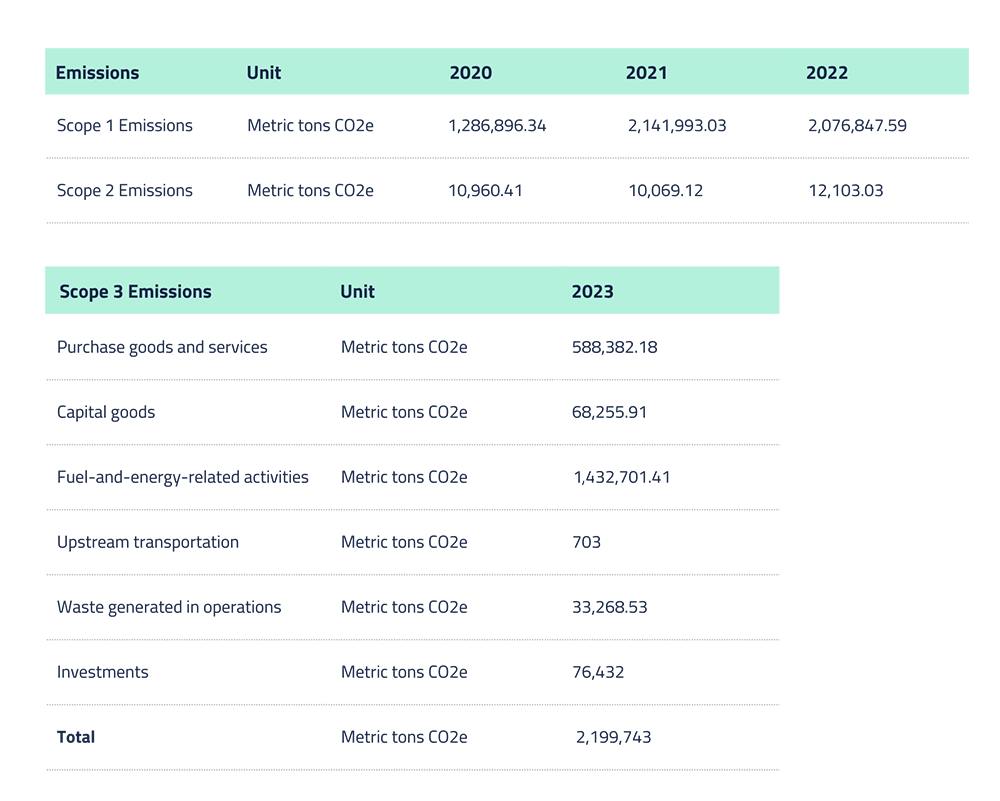Click the 2021 column header
This screenshot has width=1000, height=801.
[x=646, y=73]
